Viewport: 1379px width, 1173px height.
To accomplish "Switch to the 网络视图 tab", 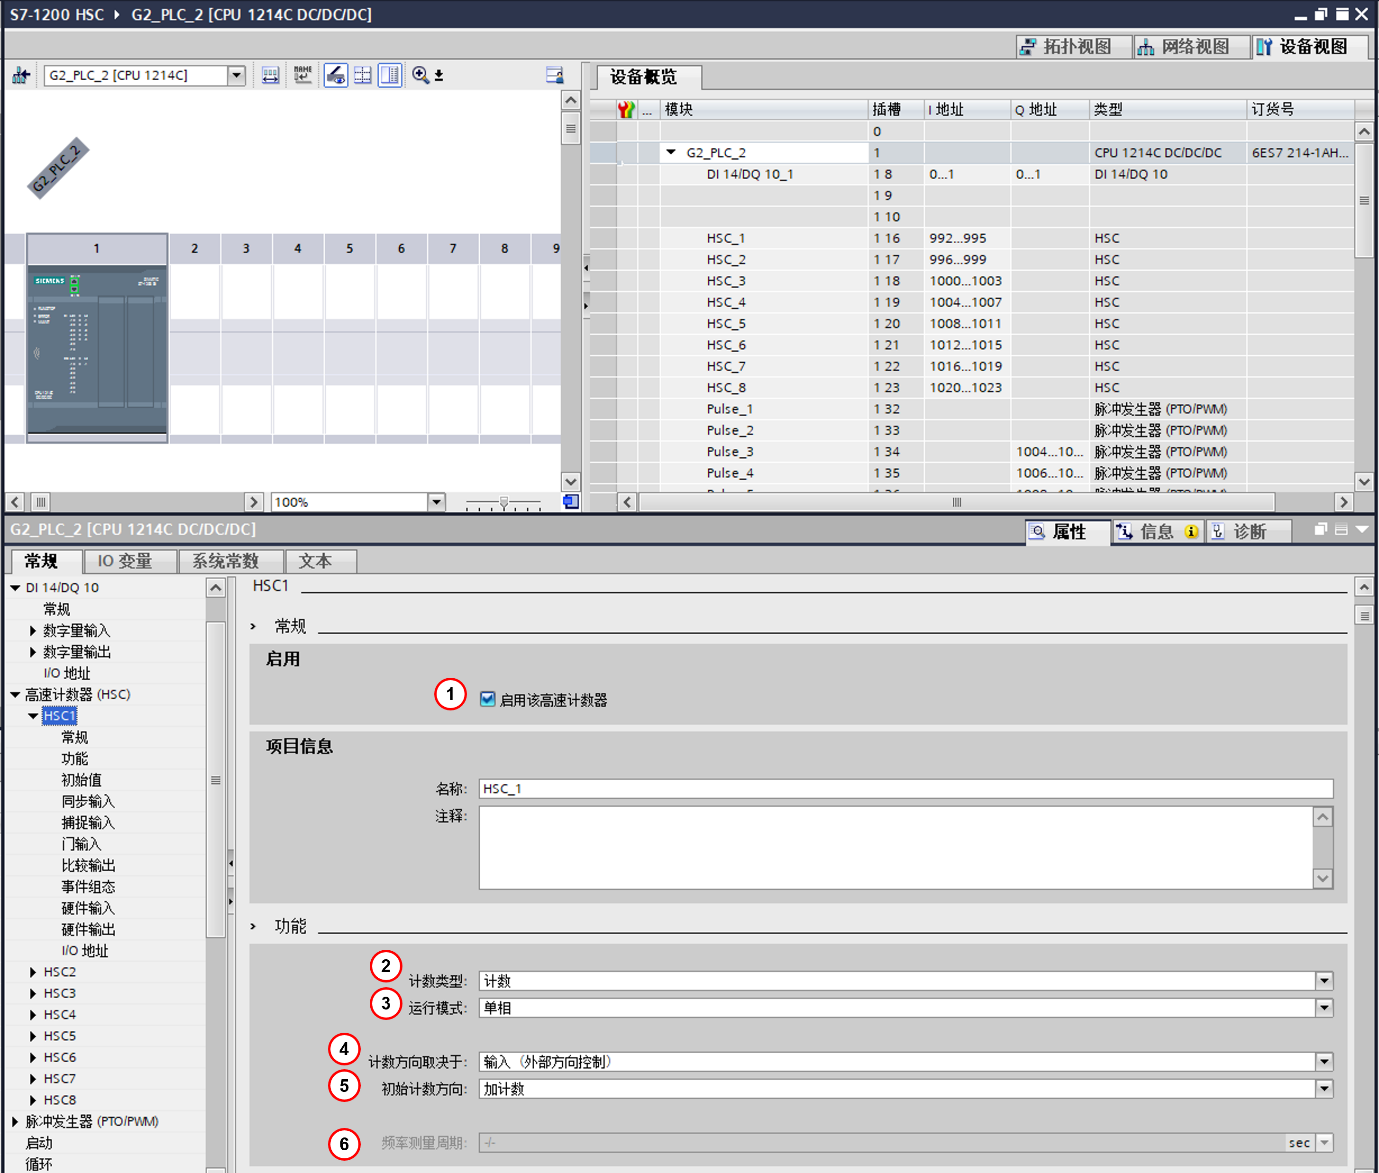I will pos(1192,47).
